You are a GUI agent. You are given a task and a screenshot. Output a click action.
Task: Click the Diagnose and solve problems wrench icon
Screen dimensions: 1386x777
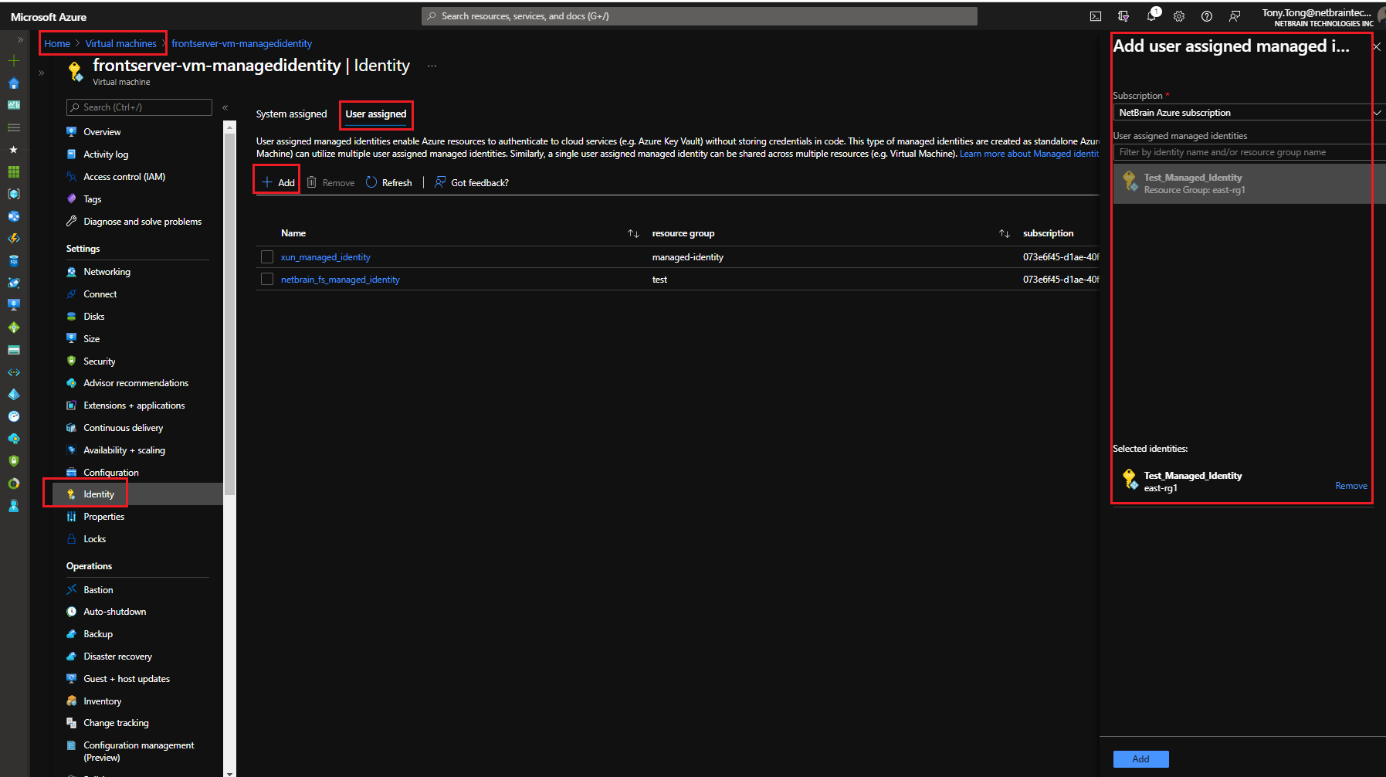pos(71,221)
